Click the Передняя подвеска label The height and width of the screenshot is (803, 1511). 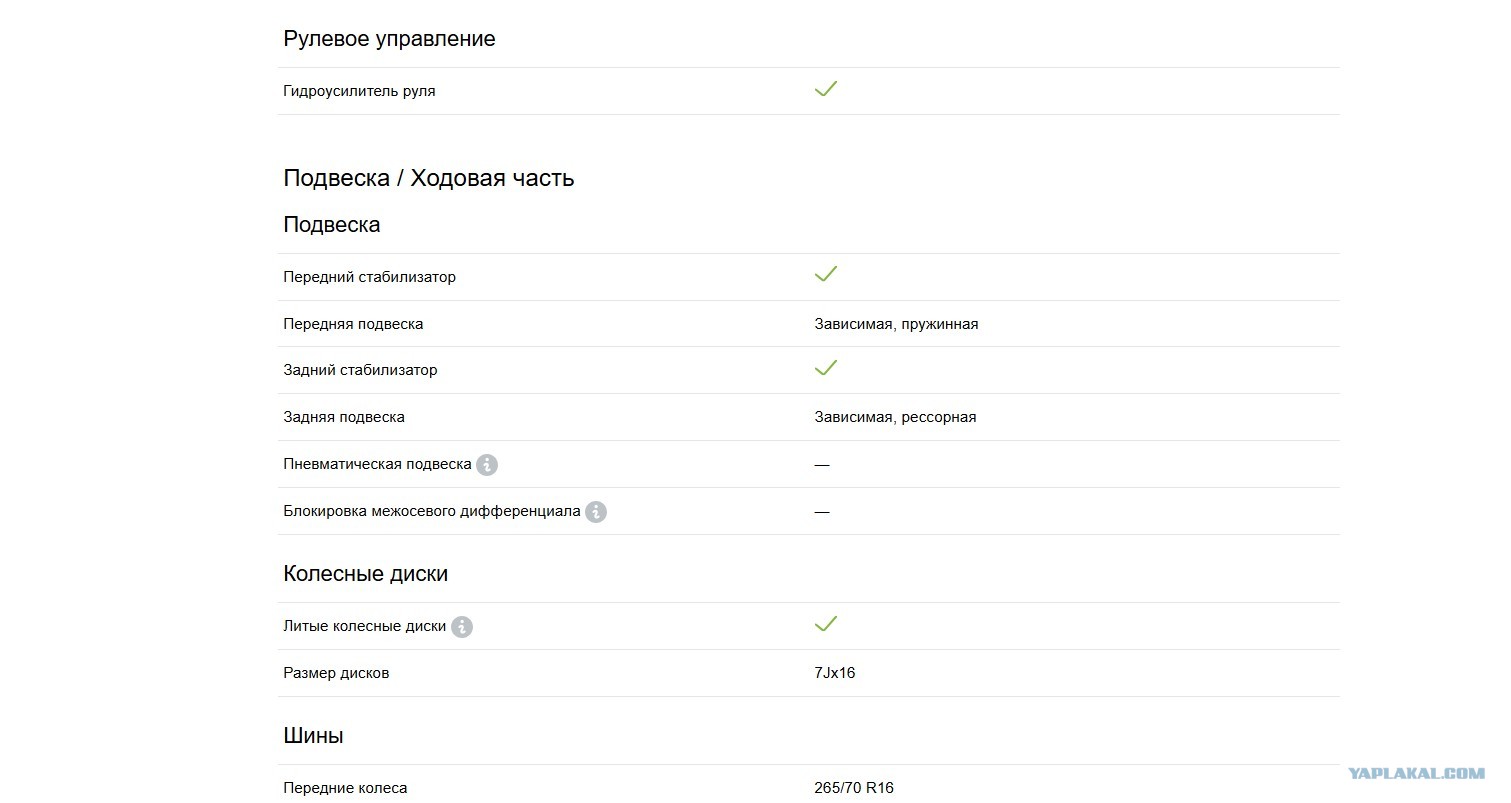tap(353, 324)
